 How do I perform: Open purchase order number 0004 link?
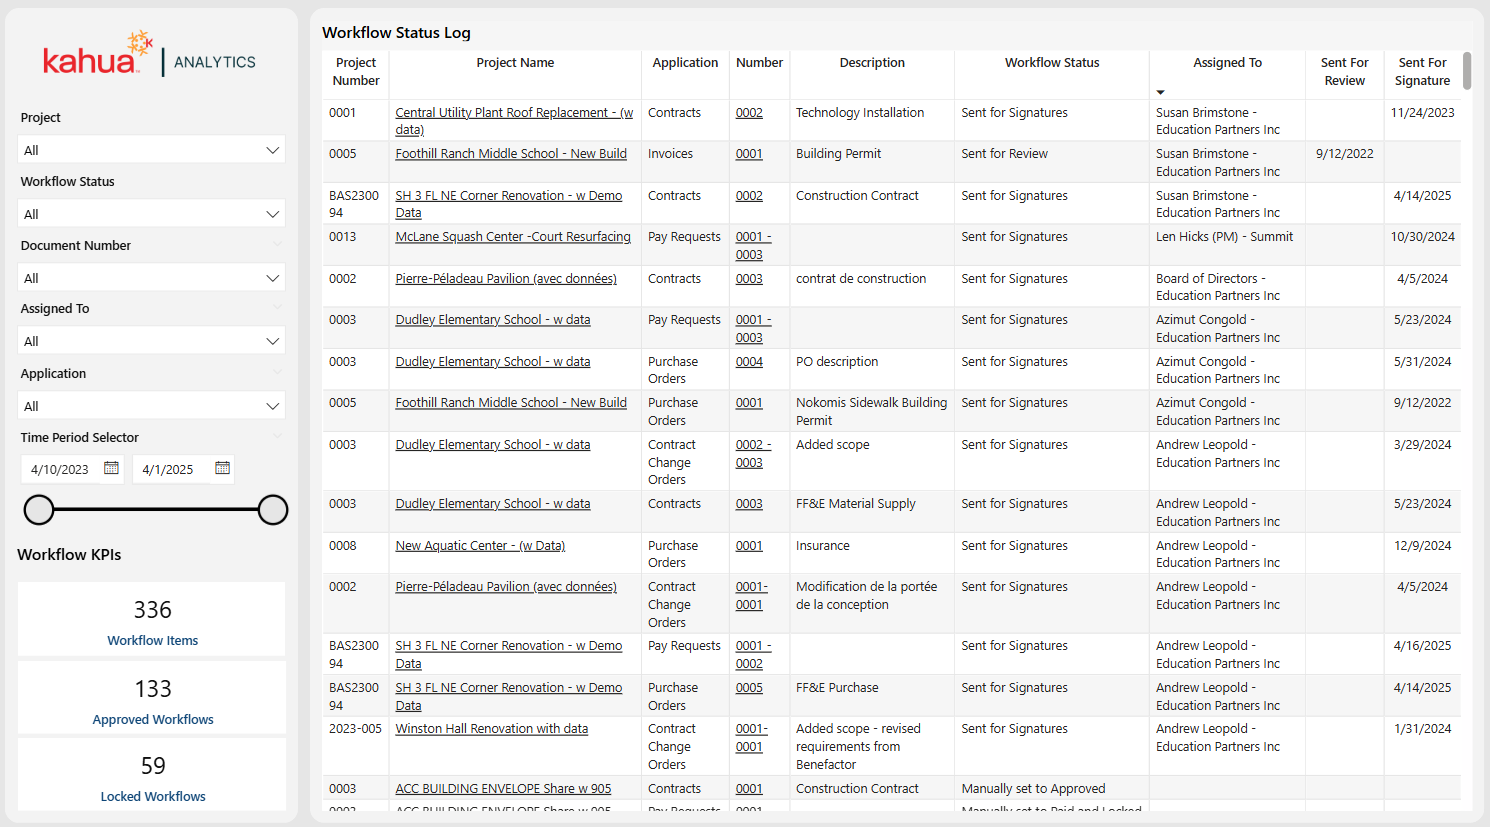tap(749, 362)
